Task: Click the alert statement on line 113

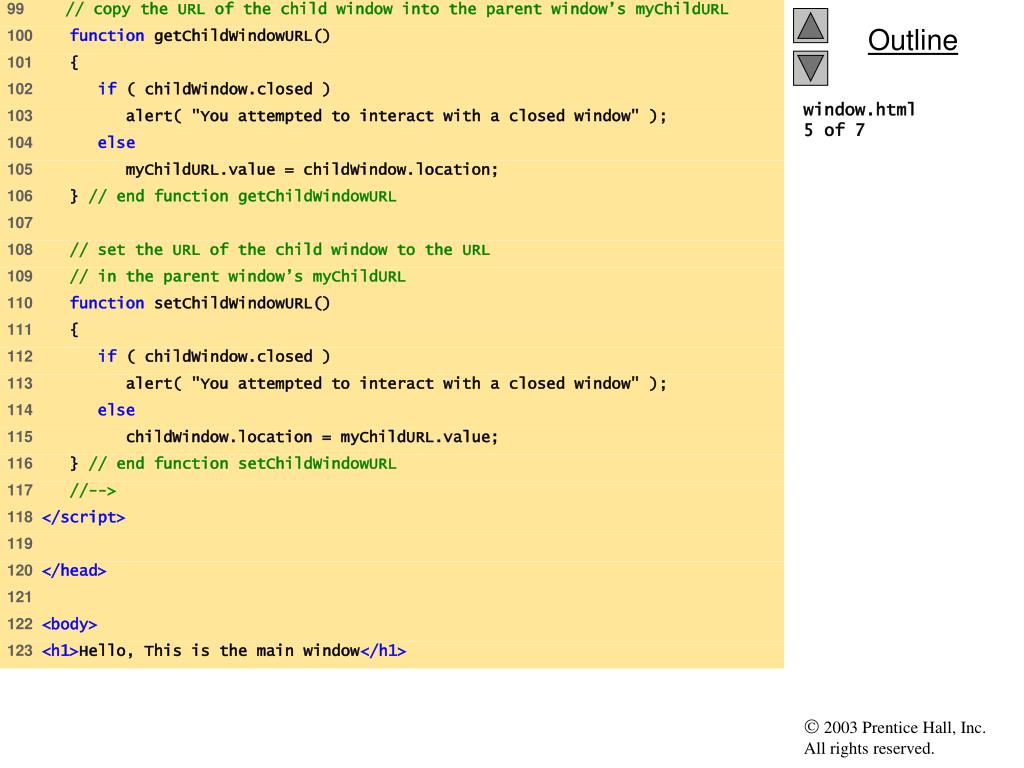Action: tap(396, 383)
